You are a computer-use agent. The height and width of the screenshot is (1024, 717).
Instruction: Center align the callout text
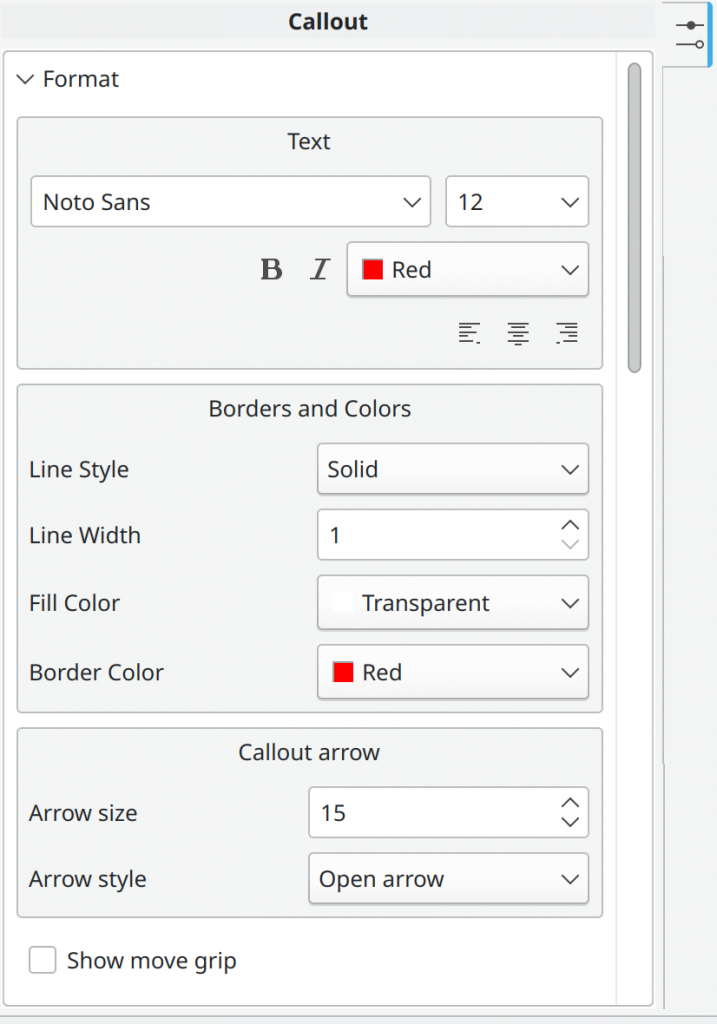pos(518,333)
